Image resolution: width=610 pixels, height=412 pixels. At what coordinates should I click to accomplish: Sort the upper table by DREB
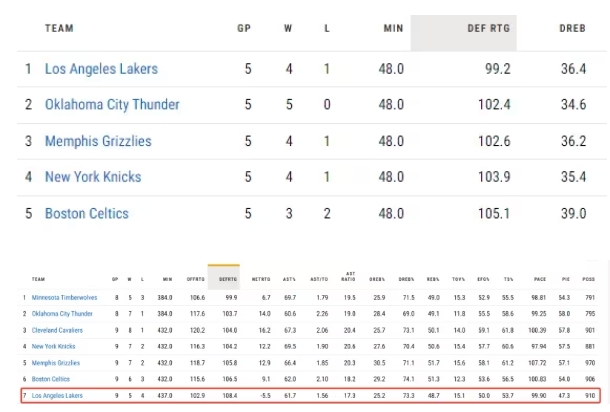pyautogui.click(x=572, y=29)
